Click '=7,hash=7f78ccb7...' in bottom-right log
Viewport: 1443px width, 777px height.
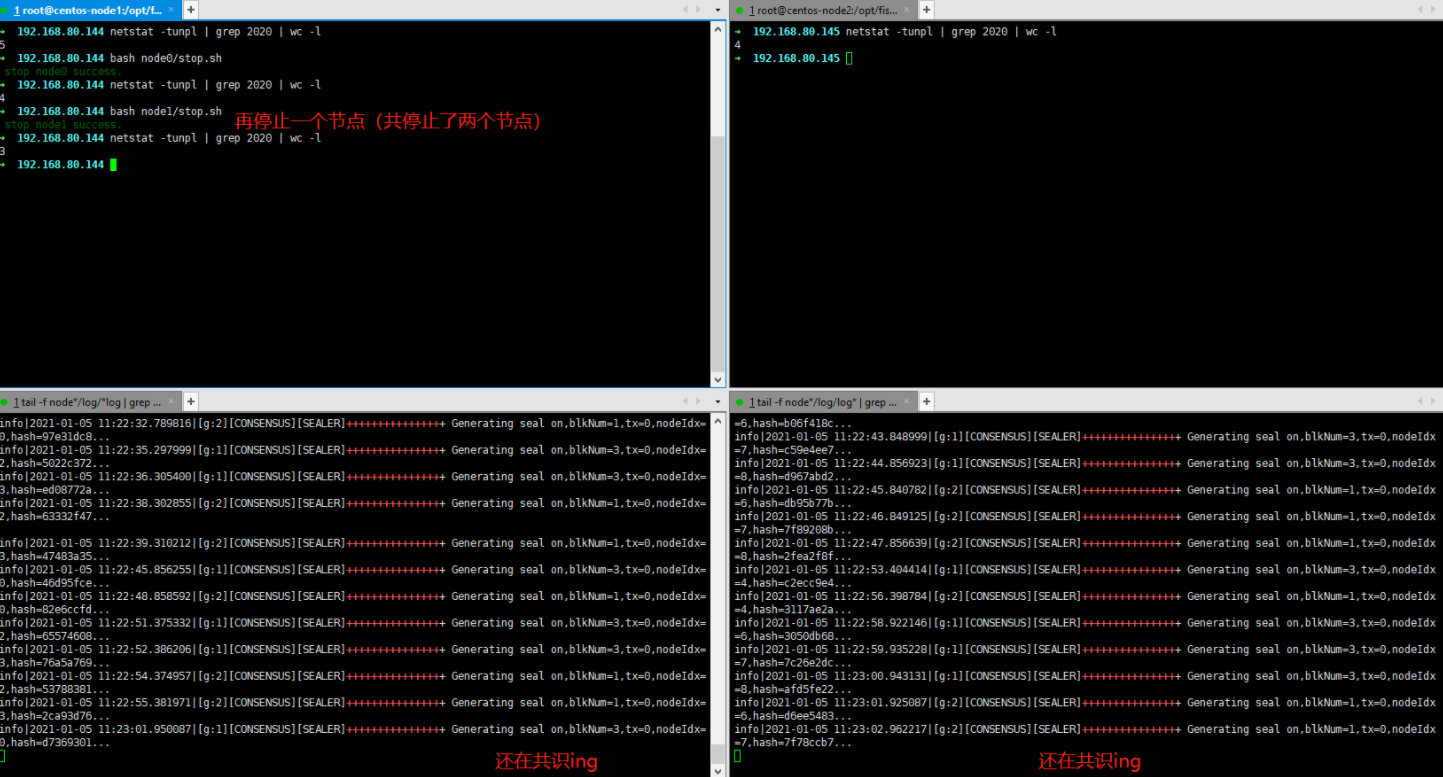(x=793, y=743)
